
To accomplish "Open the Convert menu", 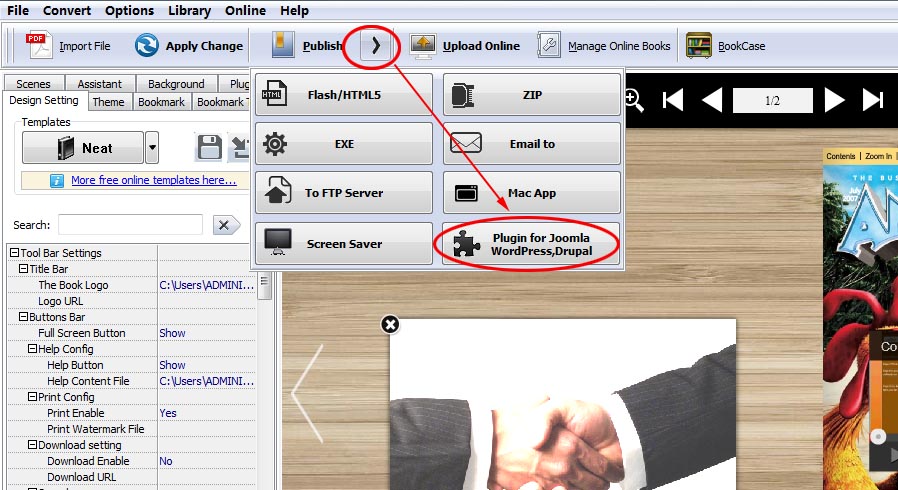I will tap(66, 10).
